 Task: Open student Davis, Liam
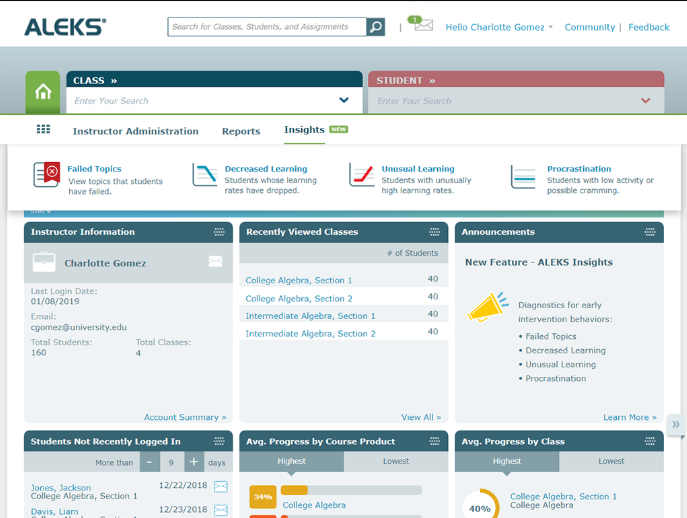(x=55, y=511)
